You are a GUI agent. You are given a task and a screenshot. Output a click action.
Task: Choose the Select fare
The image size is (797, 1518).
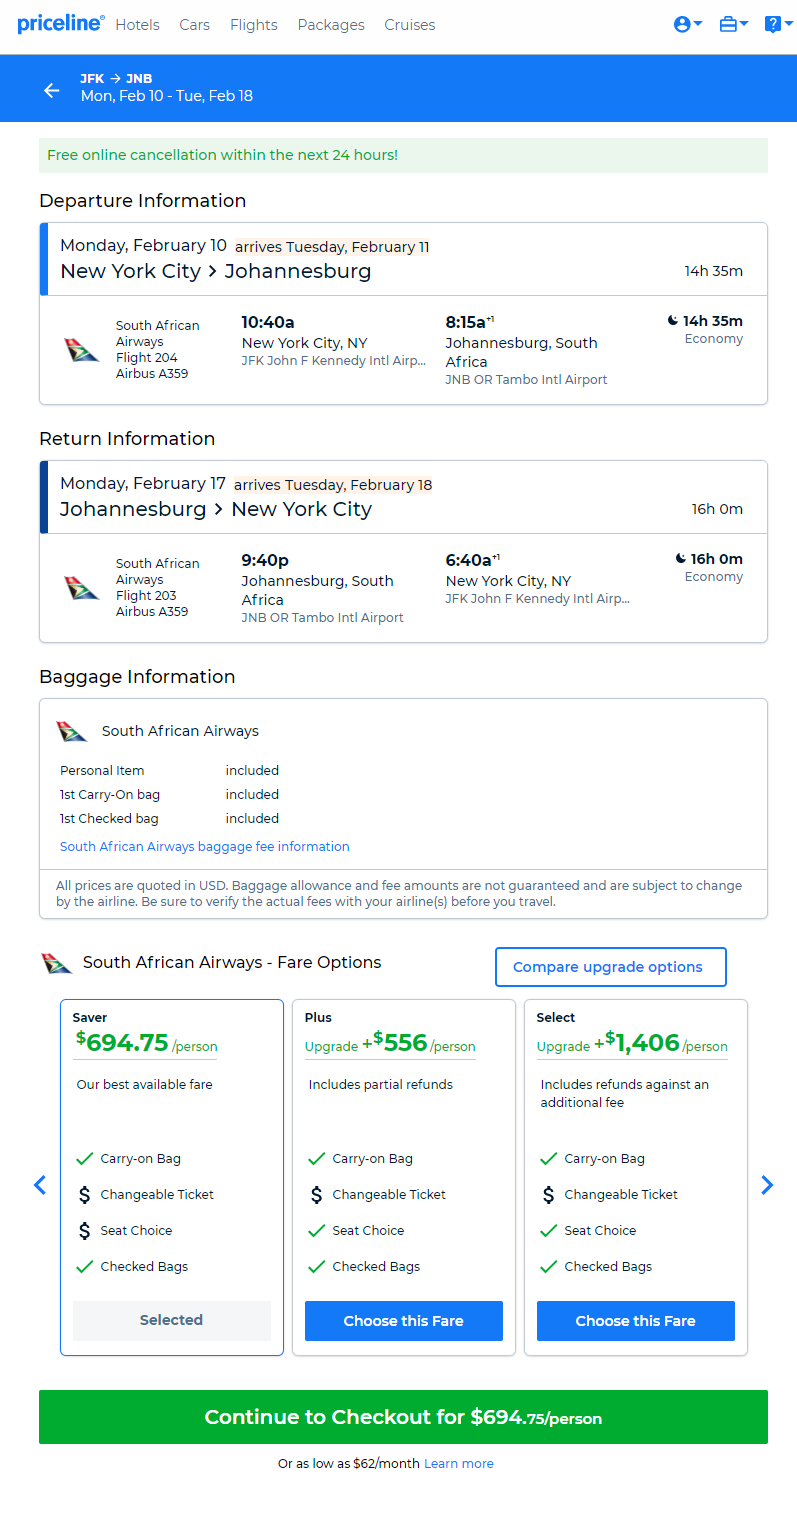636,1321
